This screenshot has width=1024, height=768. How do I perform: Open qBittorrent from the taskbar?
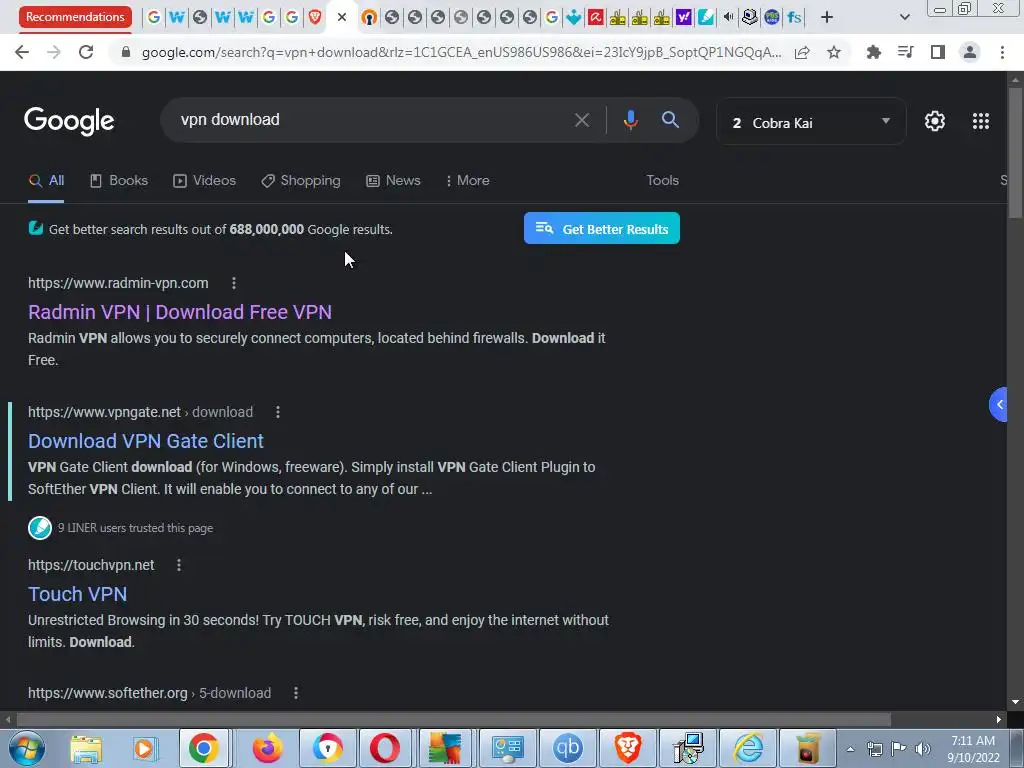tap(568, 748)
